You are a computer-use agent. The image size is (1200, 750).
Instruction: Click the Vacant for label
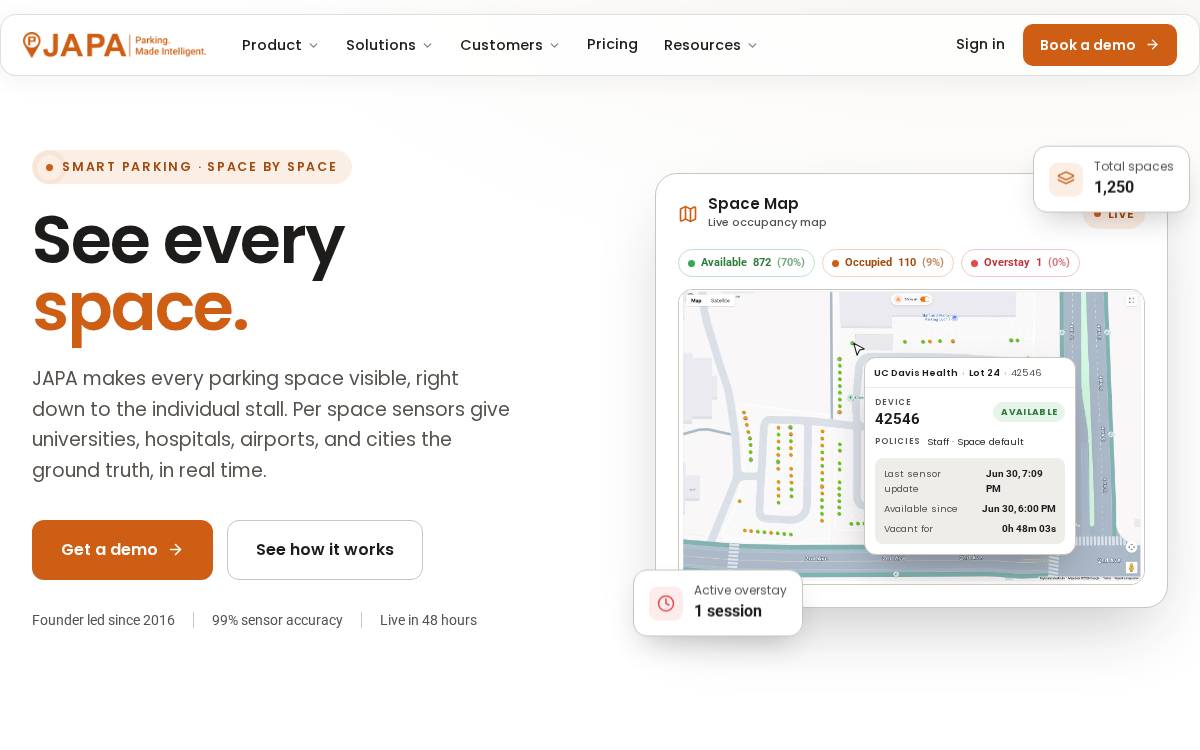click(x=908, y=529)
